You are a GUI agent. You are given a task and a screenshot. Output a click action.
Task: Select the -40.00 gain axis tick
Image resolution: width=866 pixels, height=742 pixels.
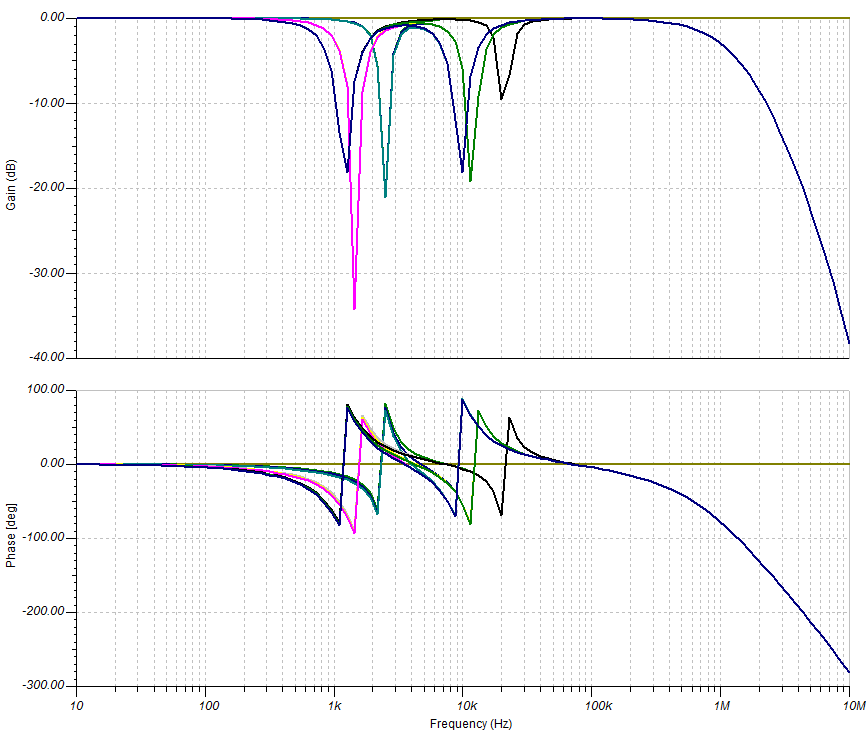(47, 357)
